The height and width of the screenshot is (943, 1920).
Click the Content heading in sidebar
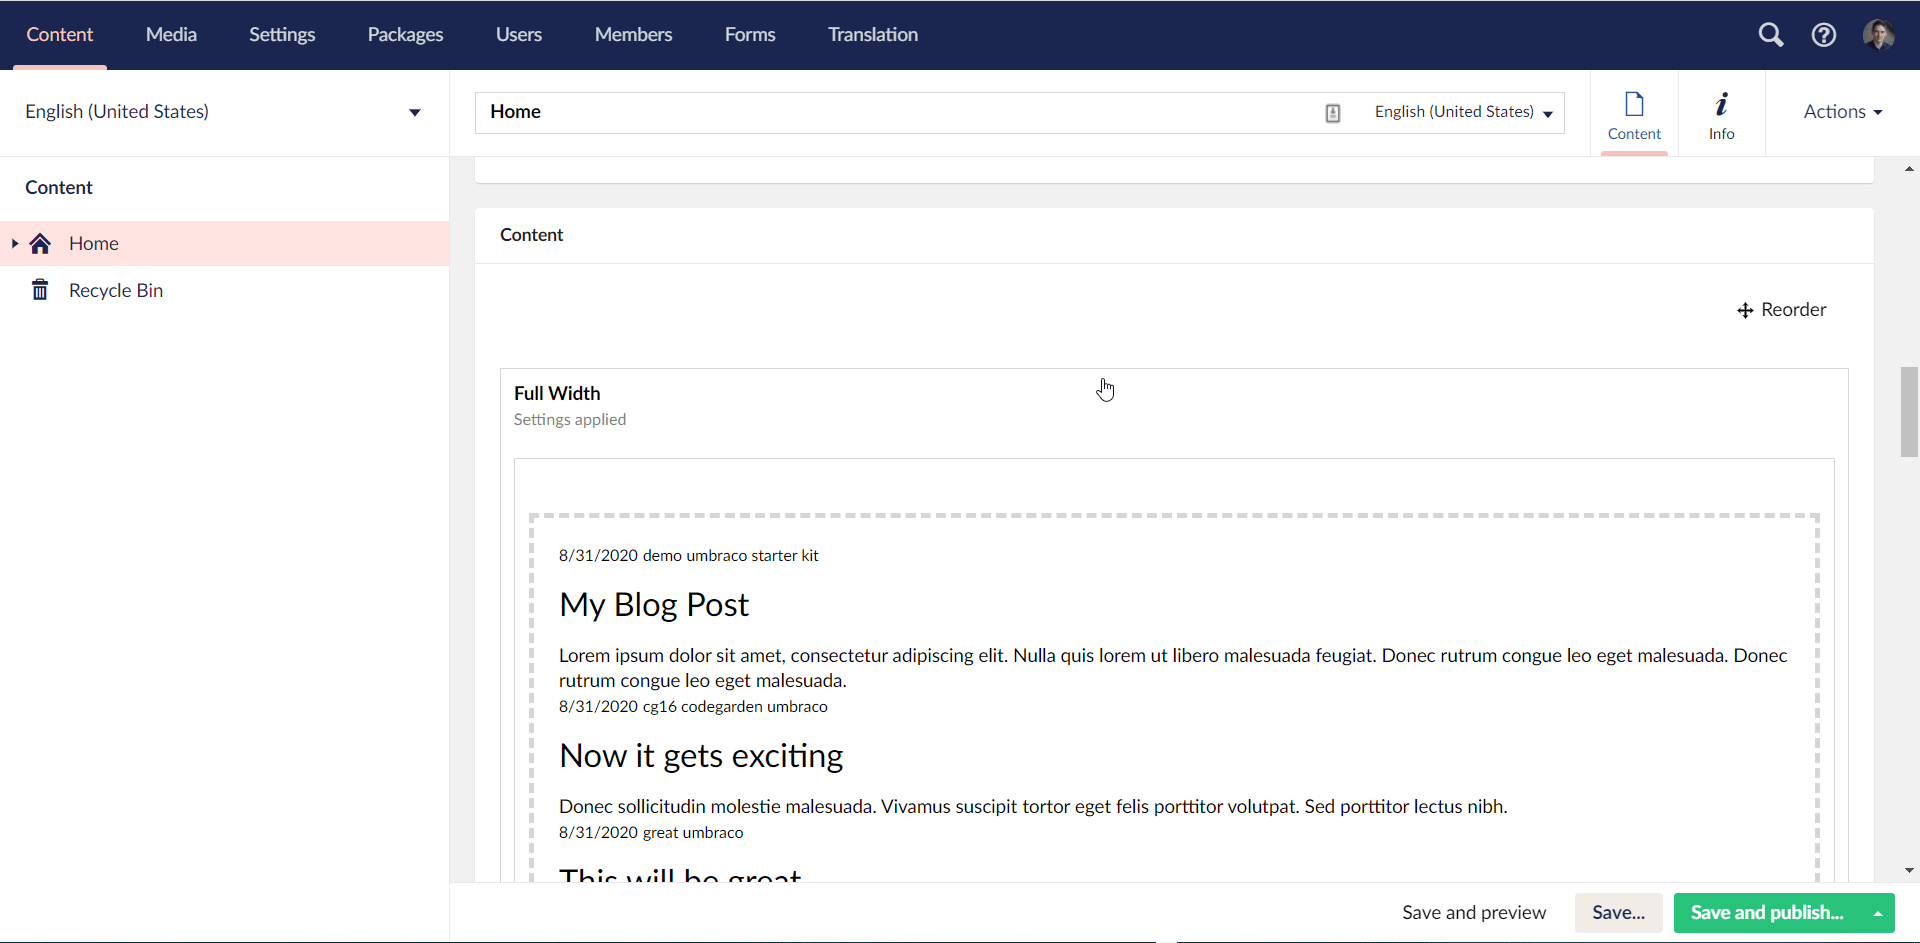pyautogui.click(x=59, y=188)
